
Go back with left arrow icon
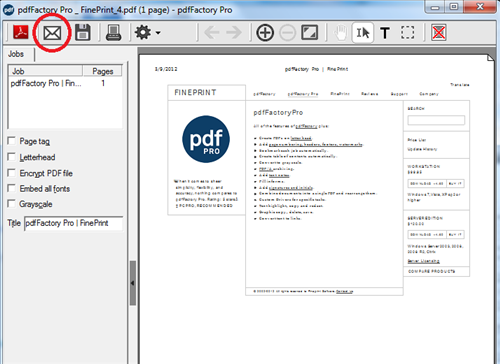click(x=212, y=33)
